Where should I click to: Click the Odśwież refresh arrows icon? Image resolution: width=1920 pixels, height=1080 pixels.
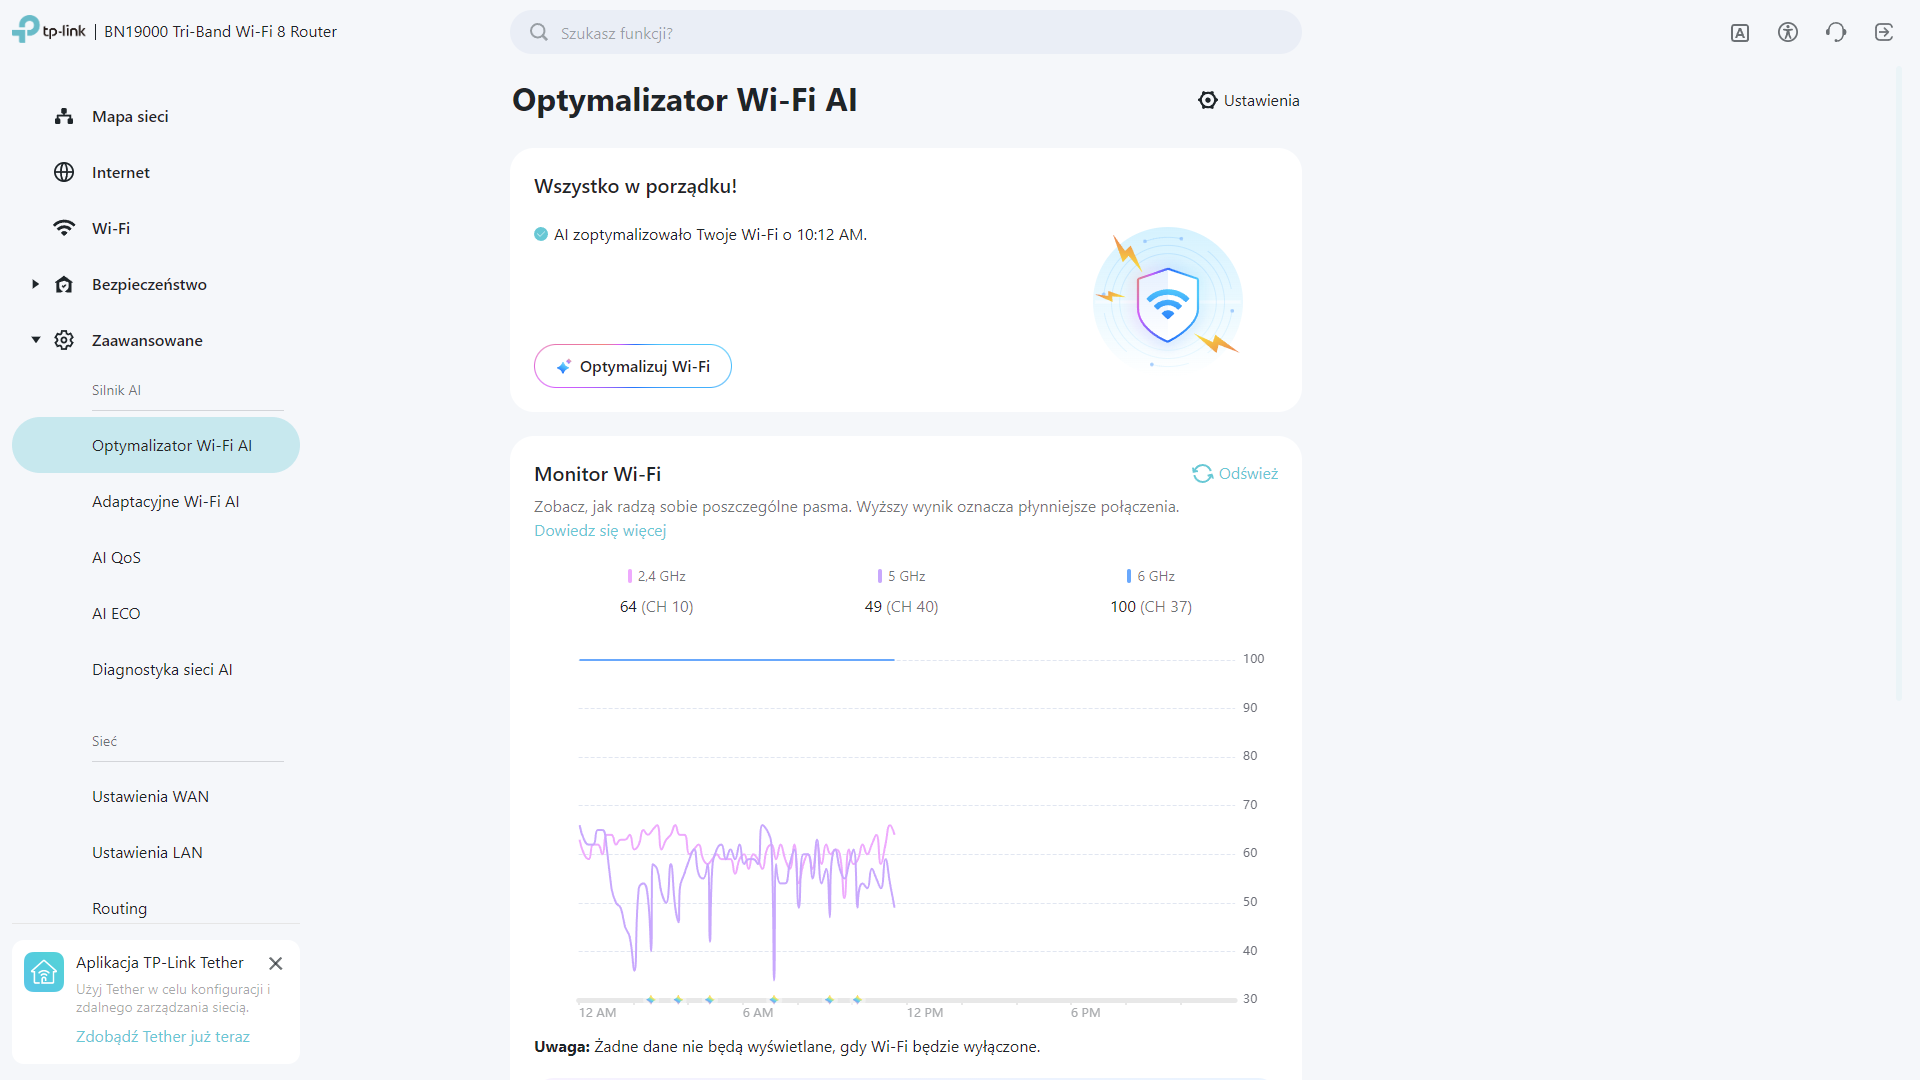click(1202, 473)
